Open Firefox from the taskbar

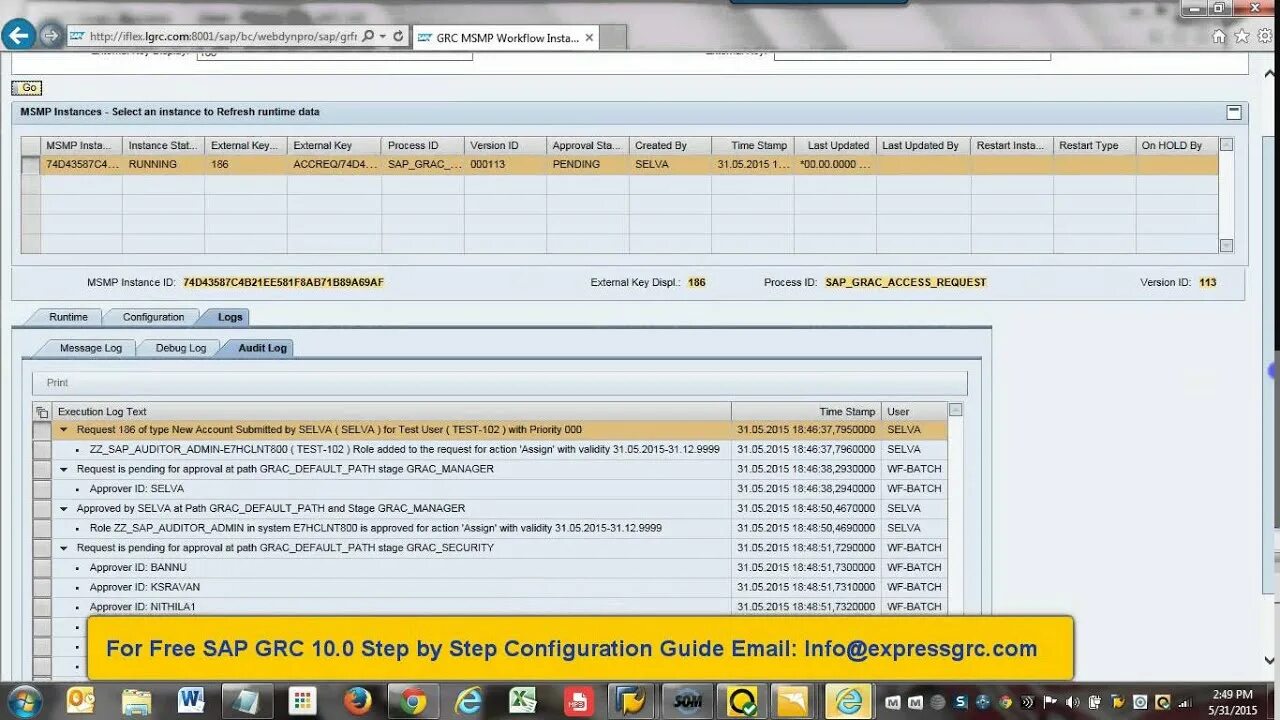coord(357,701)
